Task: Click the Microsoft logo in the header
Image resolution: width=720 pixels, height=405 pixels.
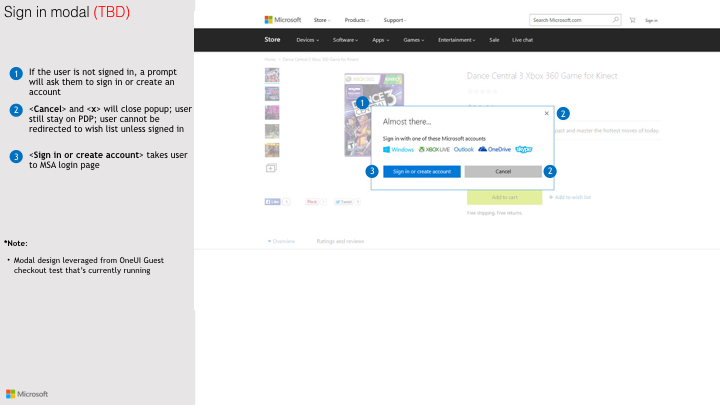Action: tap(282, 20)
